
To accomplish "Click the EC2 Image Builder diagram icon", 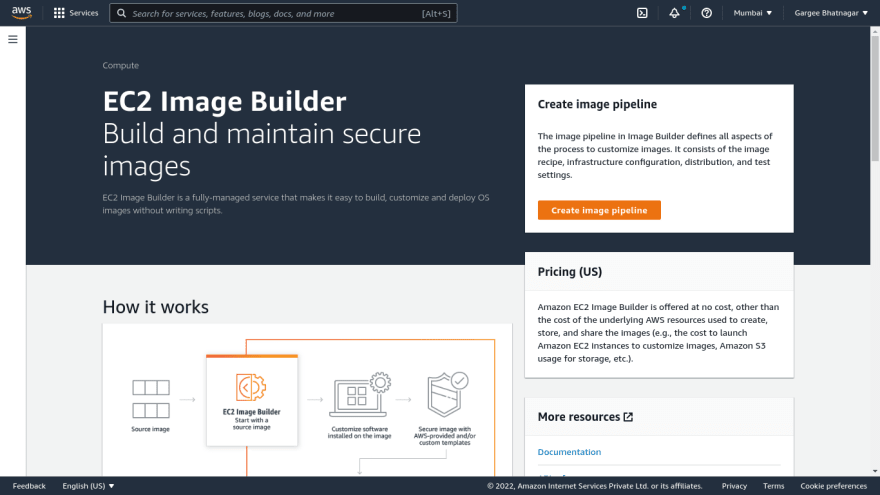I will click(x=251, y=387).
